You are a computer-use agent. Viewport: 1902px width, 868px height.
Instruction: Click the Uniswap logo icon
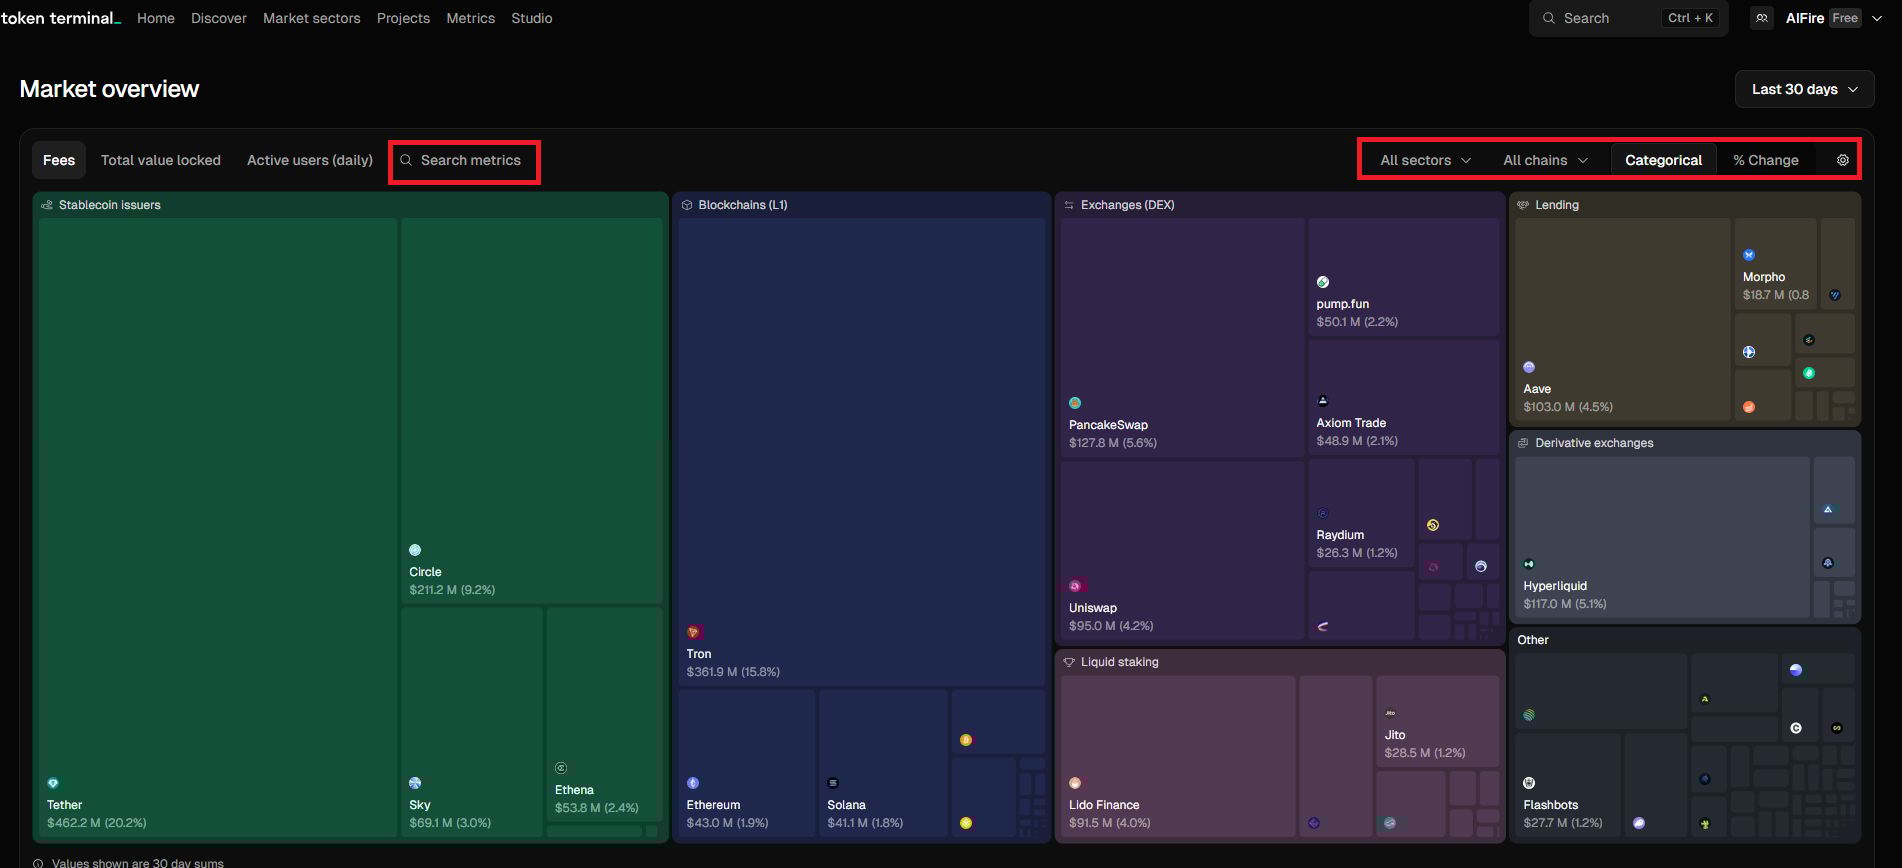pos(1075,586)
